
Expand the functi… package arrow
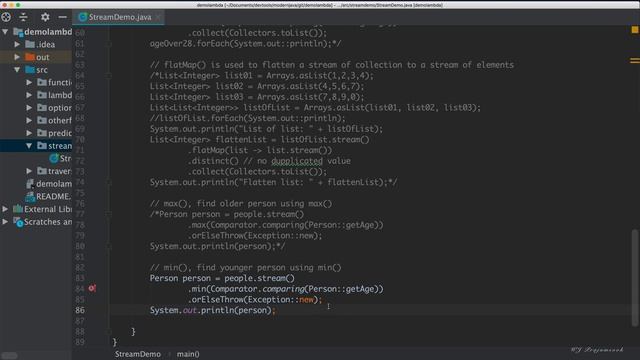click(x=29, y=82)
